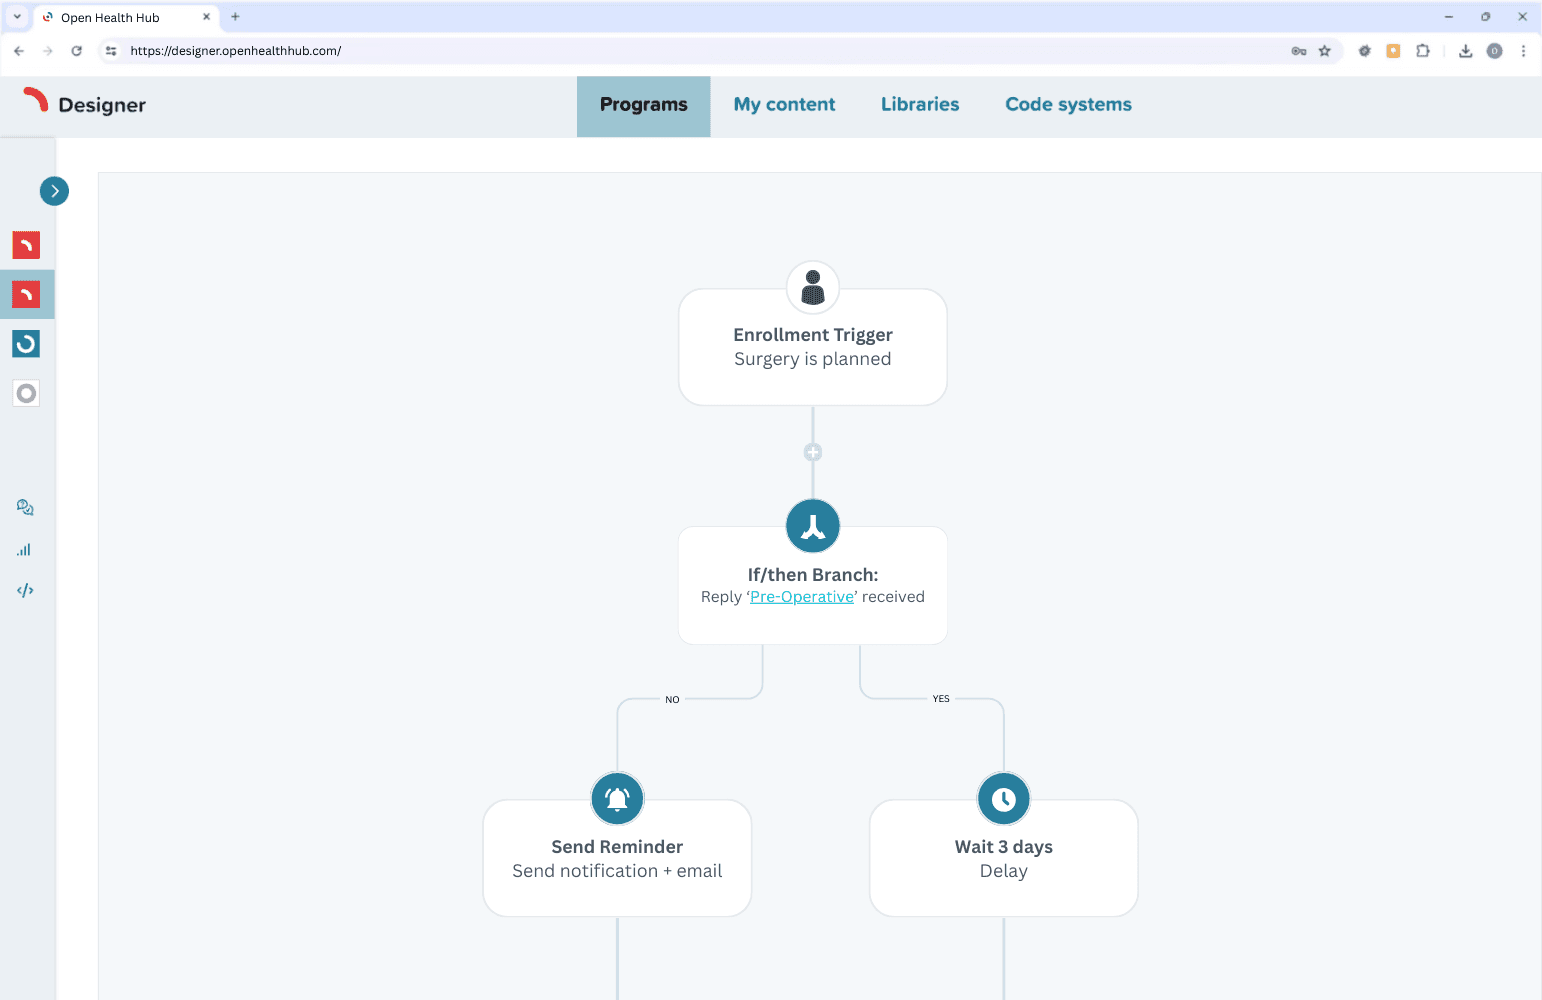Click the plus connector below Enrollment Trigger
The height and width of the screenshot is (1000, 1542).
click(x=812, y=452)
